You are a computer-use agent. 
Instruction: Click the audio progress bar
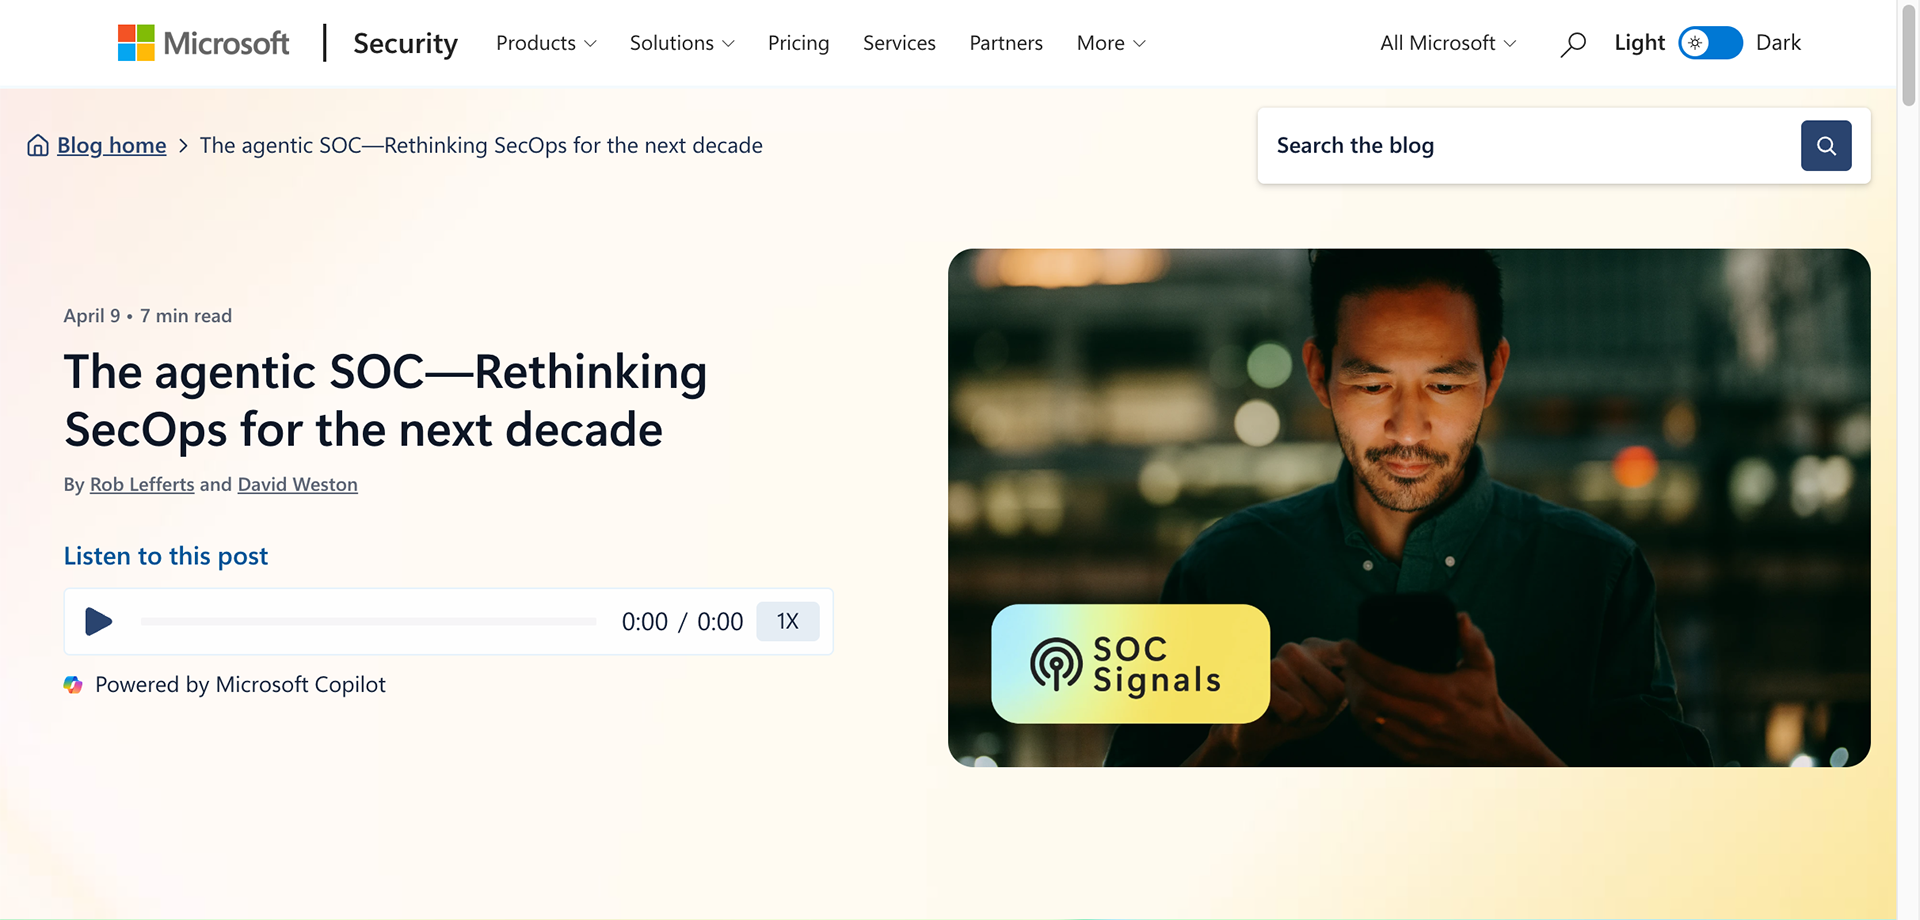tap(368, 622)
